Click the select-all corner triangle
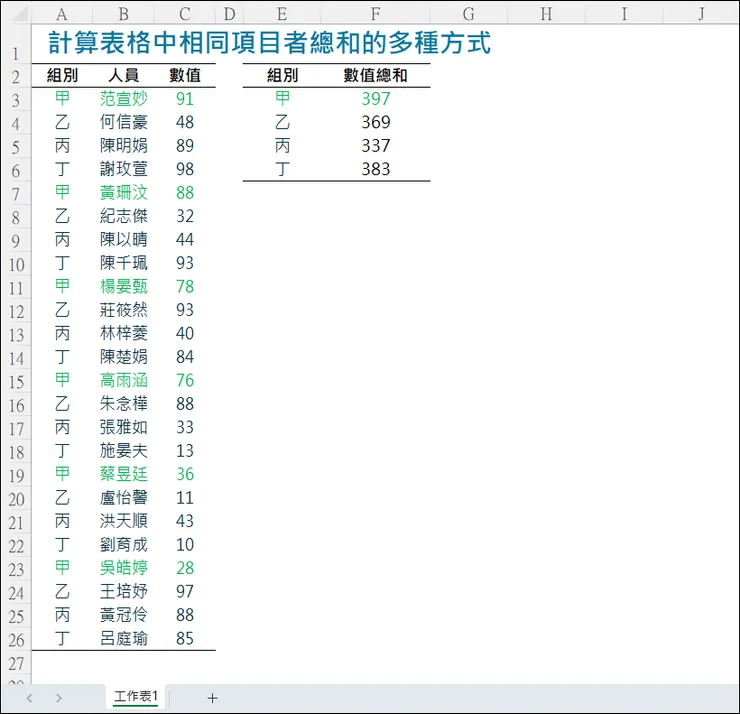Image resolution: width=740 pixels, height=714 pixels. (x=19, y=15)
